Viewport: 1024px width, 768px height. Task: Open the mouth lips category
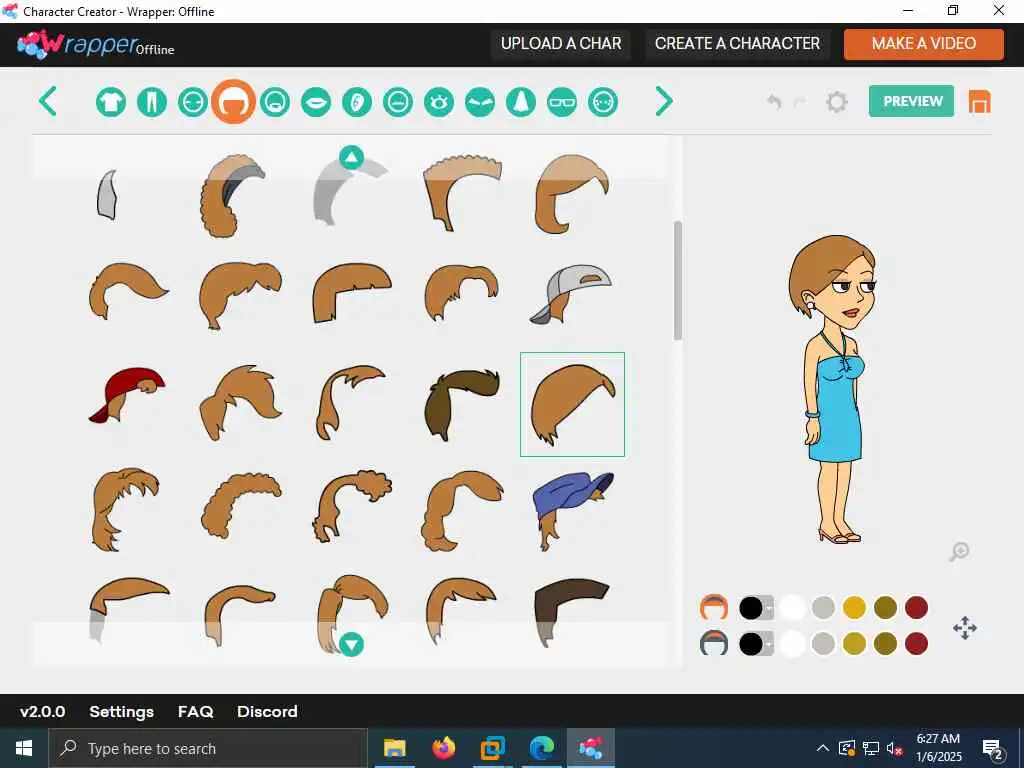point(316,103)
